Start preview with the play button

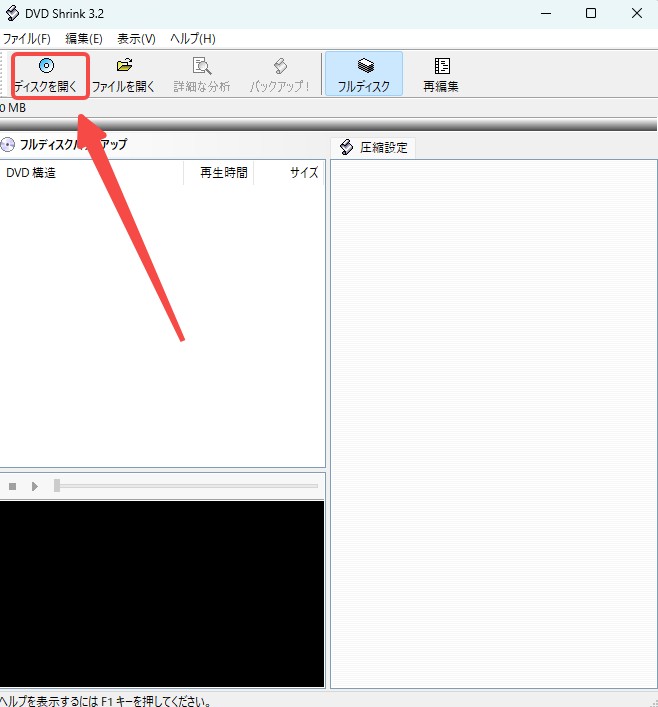pyautogui.click(x=35, y=487)
